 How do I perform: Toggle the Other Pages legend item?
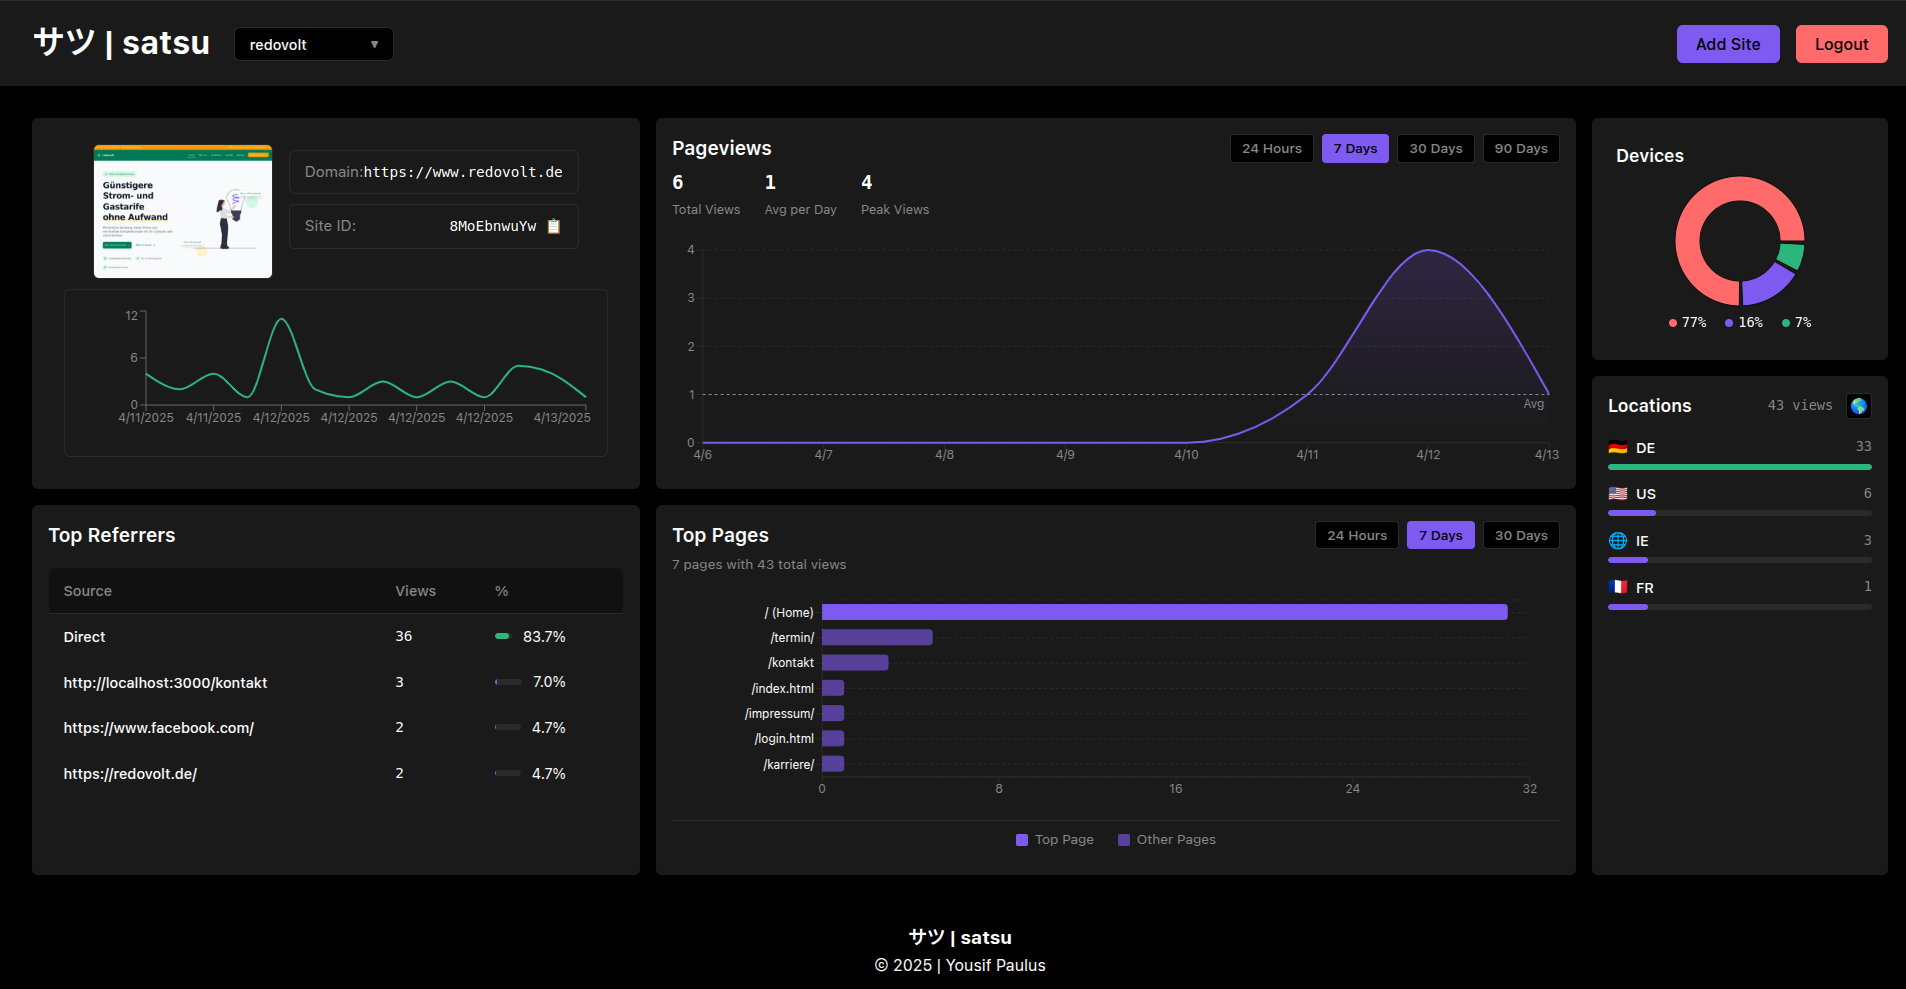1167,840
